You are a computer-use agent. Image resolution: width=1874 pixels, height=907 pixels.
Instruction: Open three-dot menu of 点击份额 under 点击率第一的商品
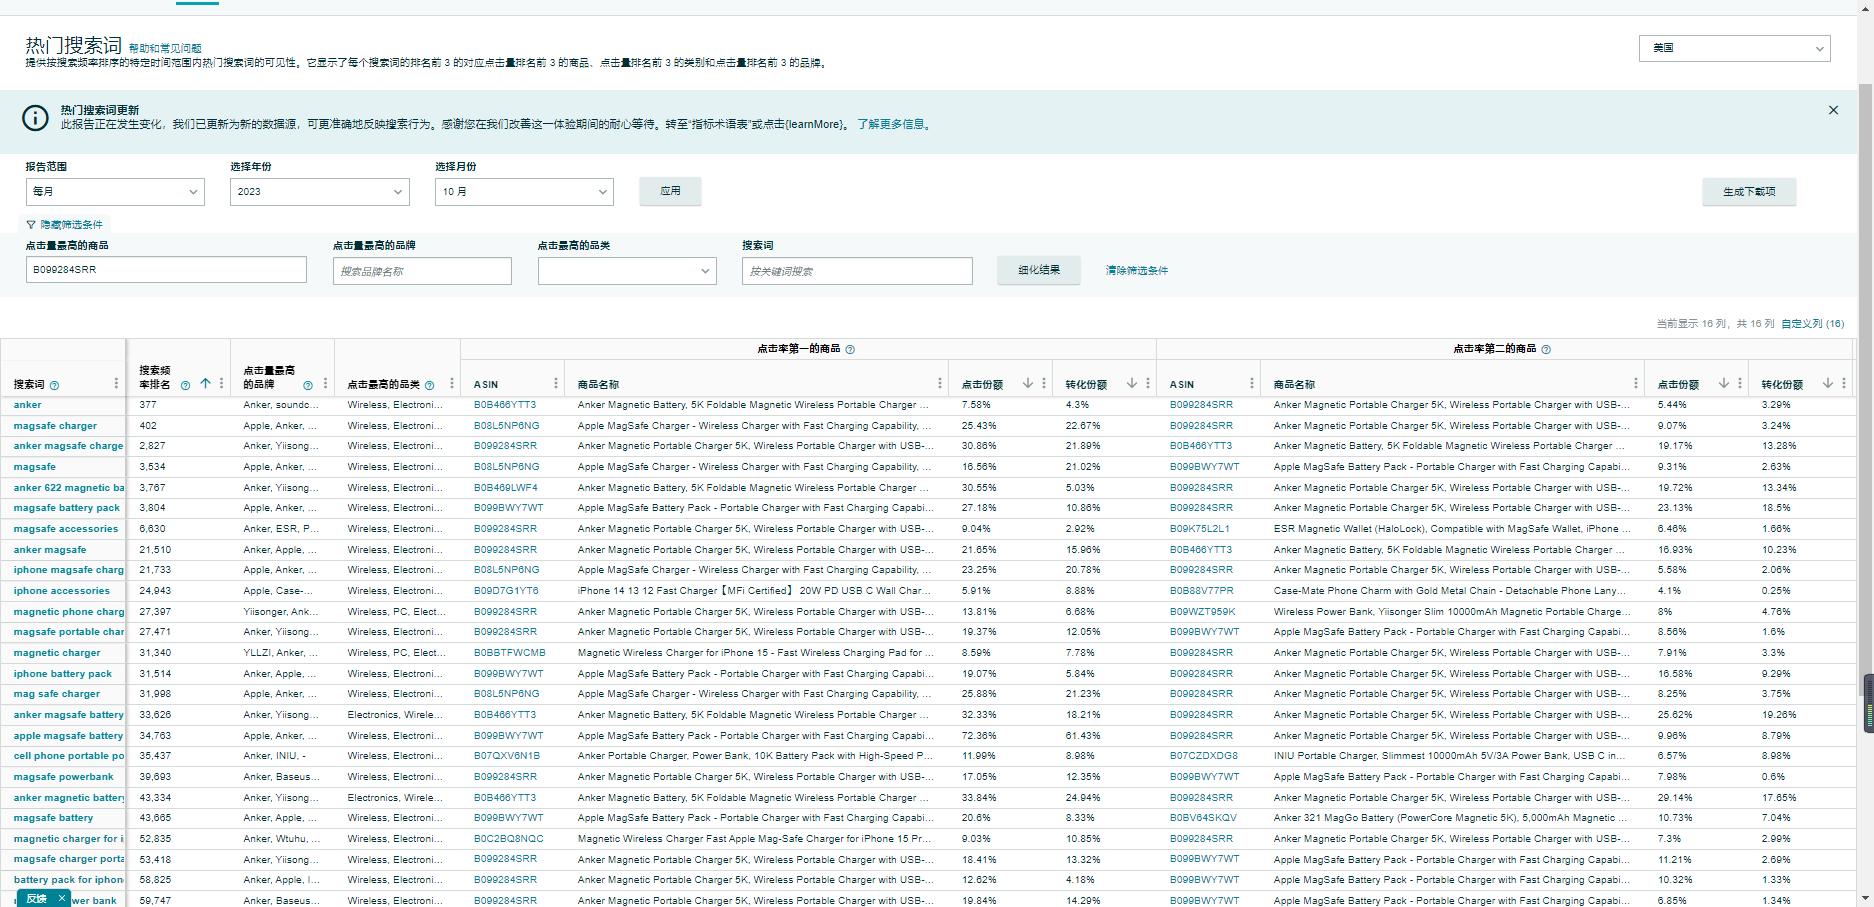pyautogui.click(x=1044, y=384)
